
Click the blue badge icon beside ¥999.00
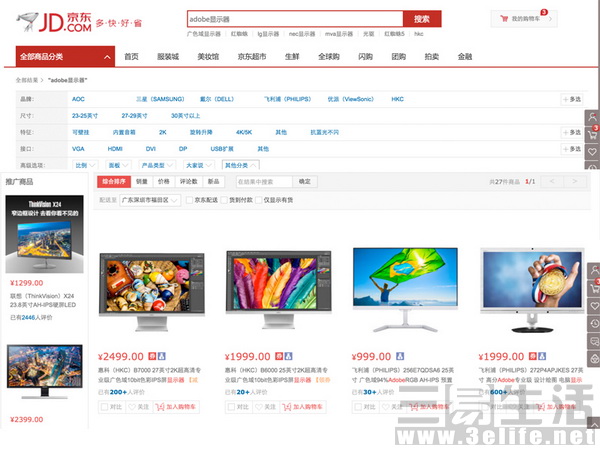coord(400,356)
